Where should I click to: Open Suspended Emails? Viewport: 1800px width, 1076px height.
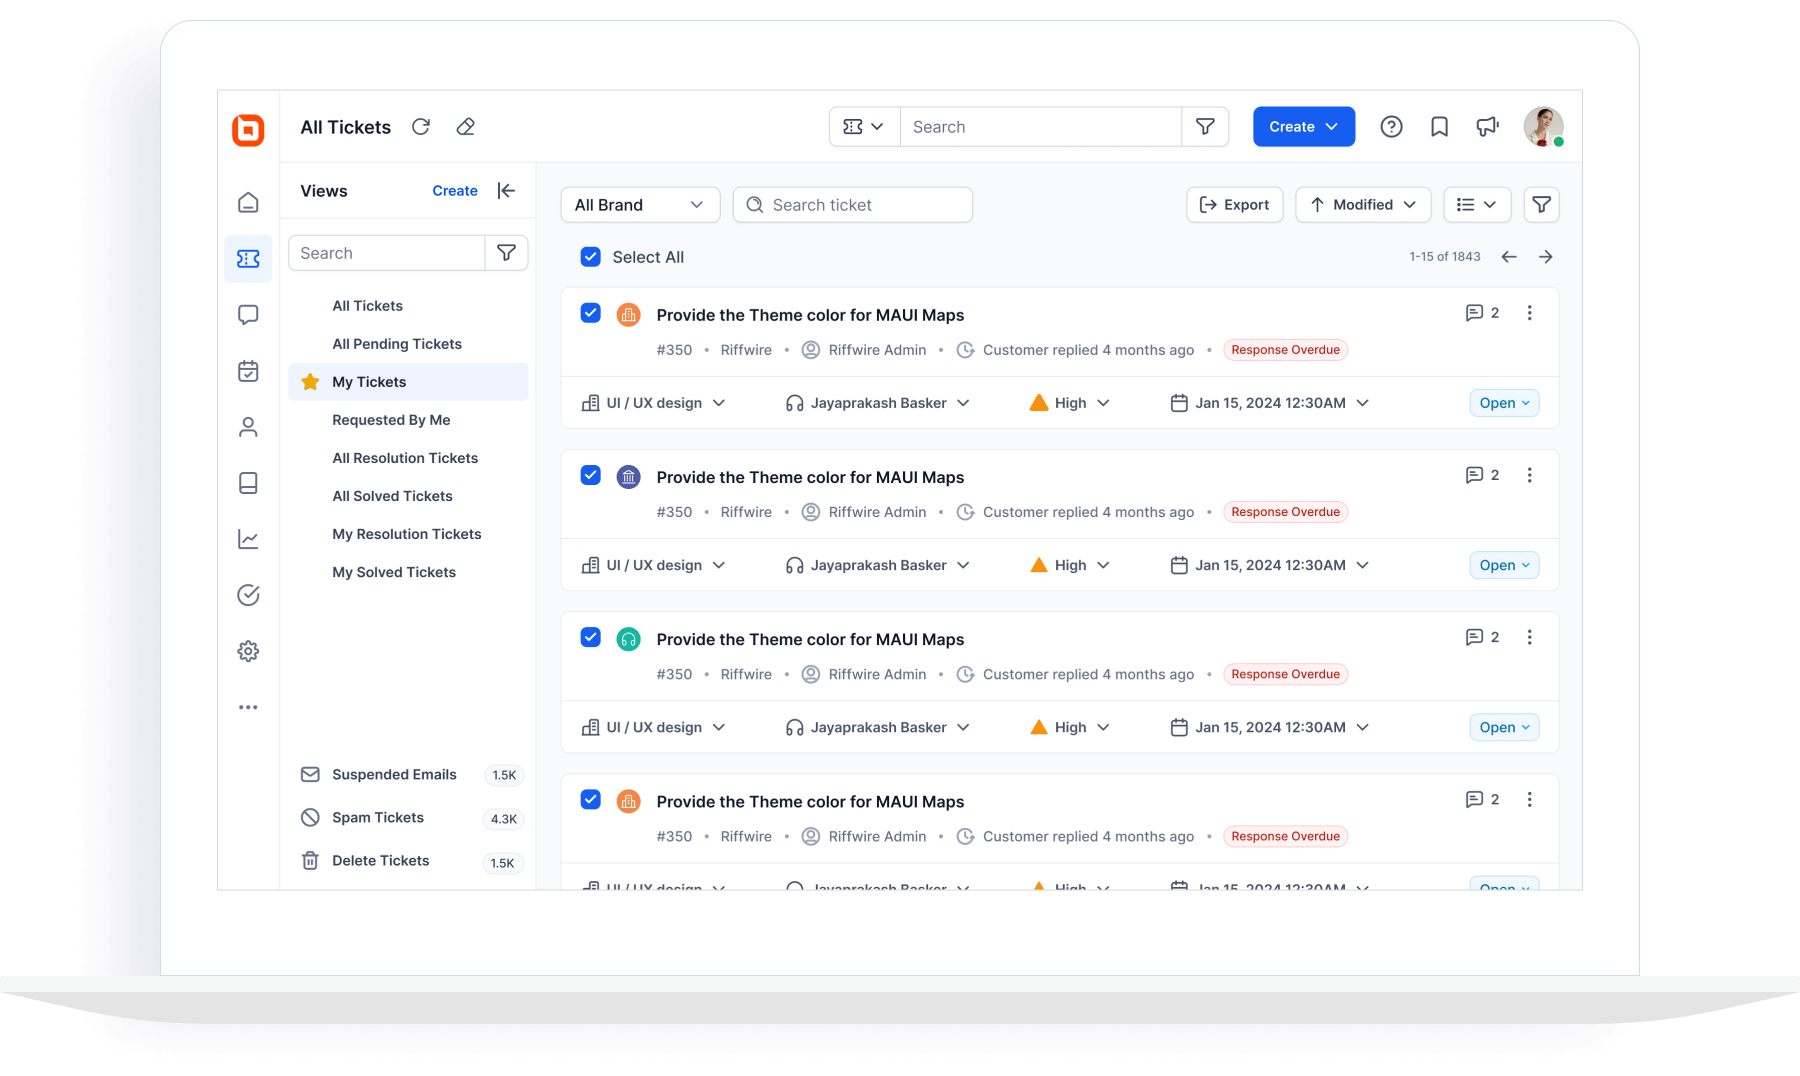pos(412,775)
